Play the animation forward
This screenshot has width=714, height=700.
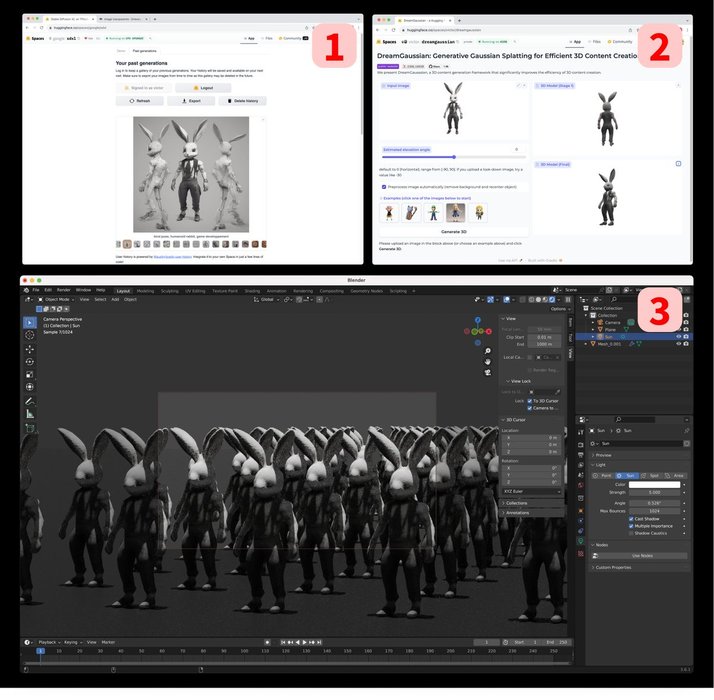click(x=305, y=642)
